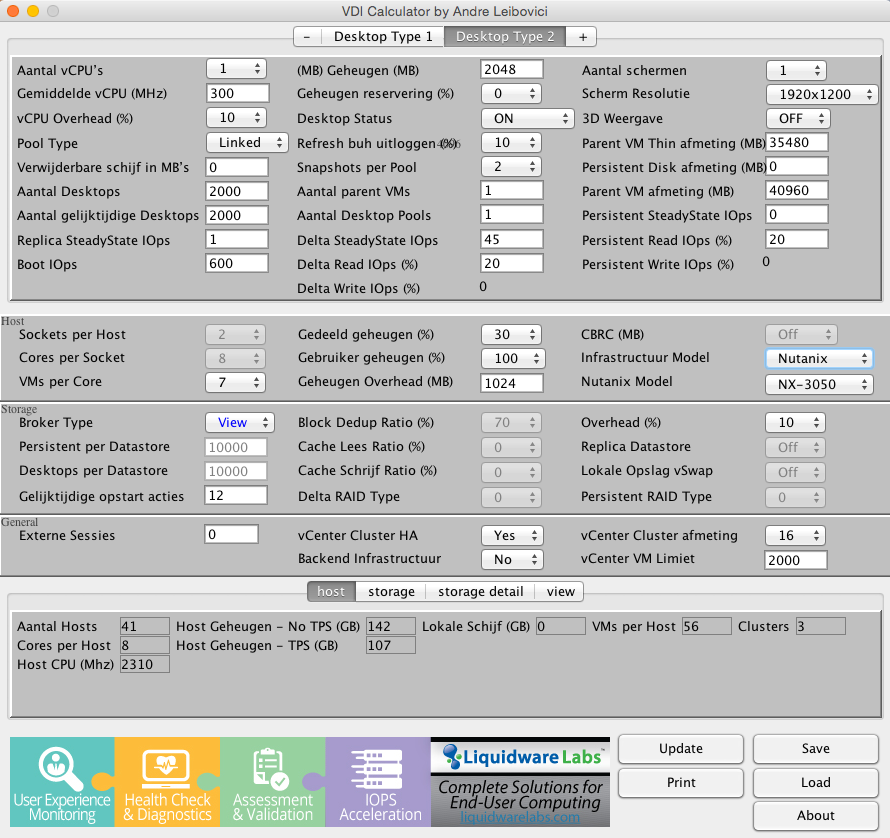Click the Liquidware Labs logo banner
This screenshot has width=890, height=838.
click(520, 757)
